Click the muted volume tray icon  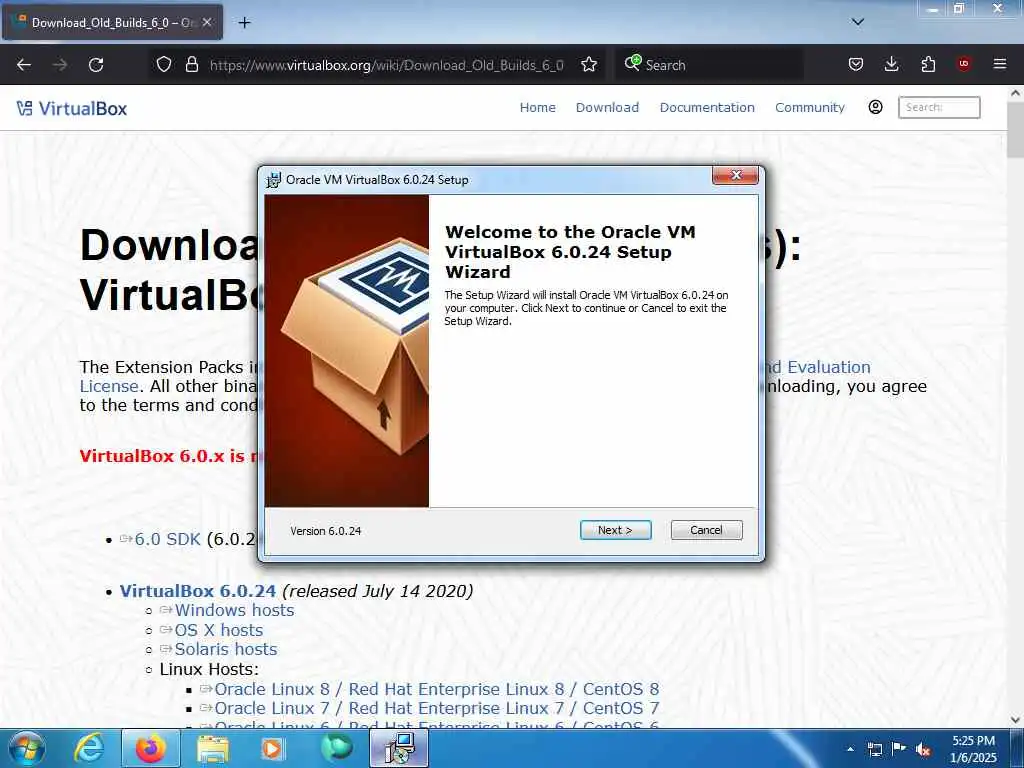pos(923,750)
